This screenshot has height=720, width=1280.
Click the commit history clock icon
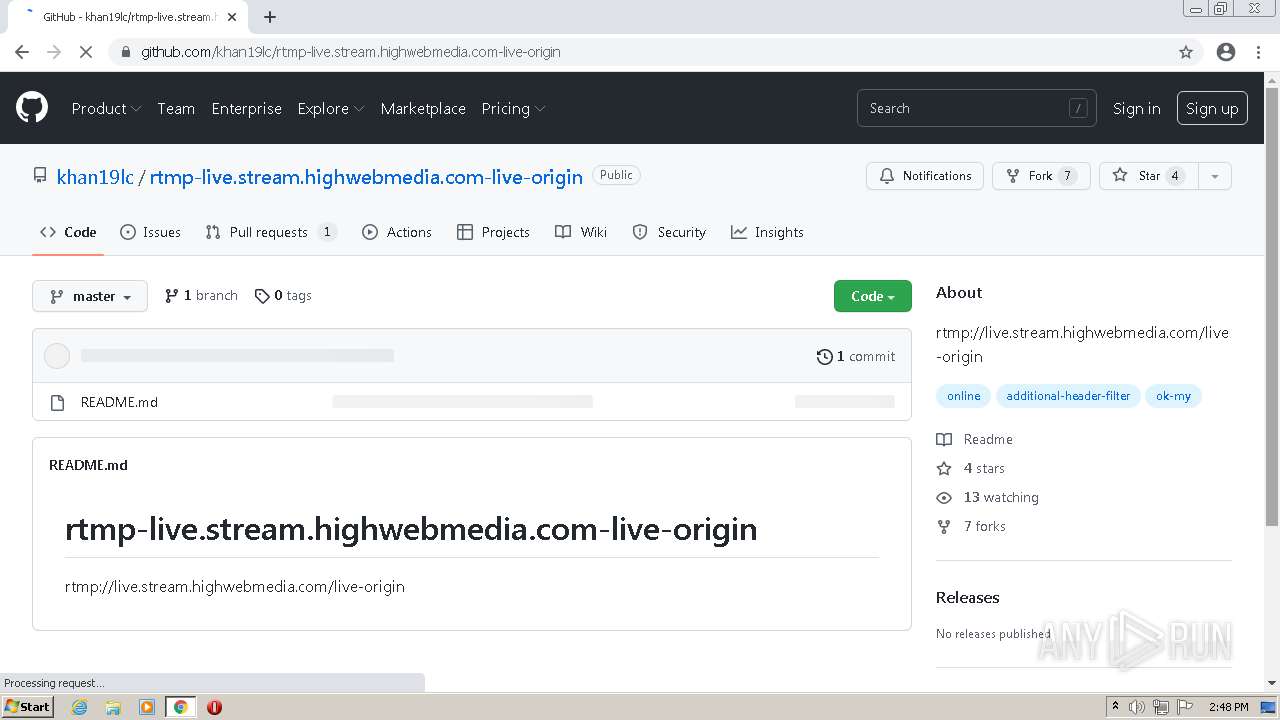click(825, 356)
